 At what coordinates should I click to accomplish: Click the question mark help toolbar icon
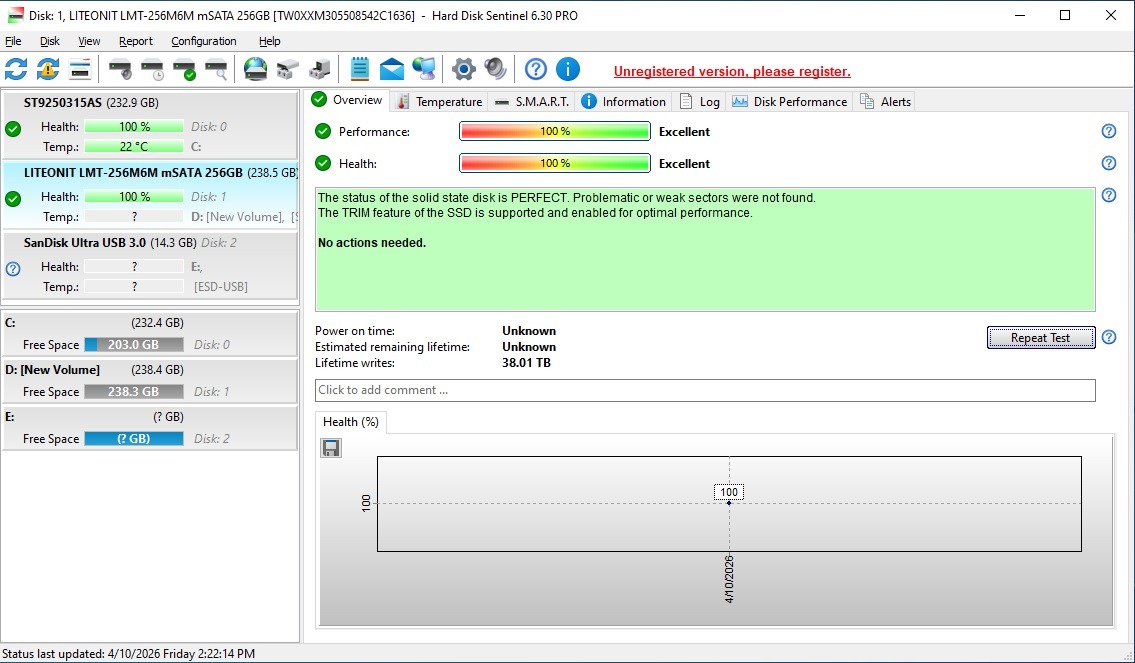(x=536, y=69)
